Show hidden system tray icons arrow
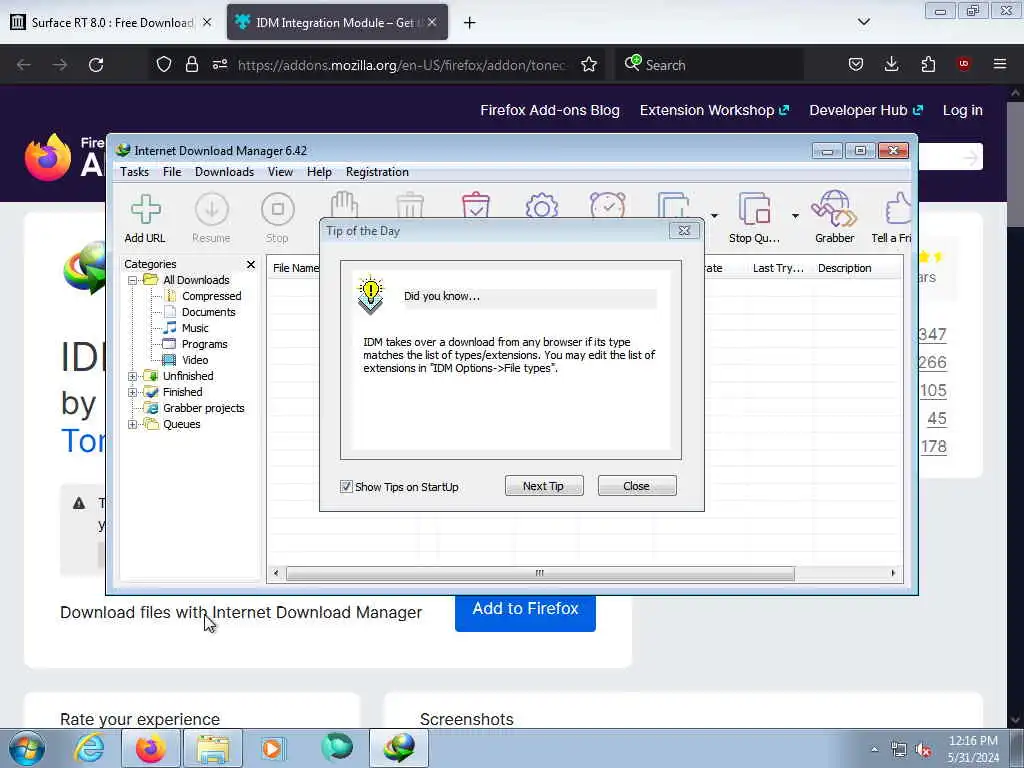Image resolution: width=1024 pixels, height=768 pixels. tap(874, 749)
